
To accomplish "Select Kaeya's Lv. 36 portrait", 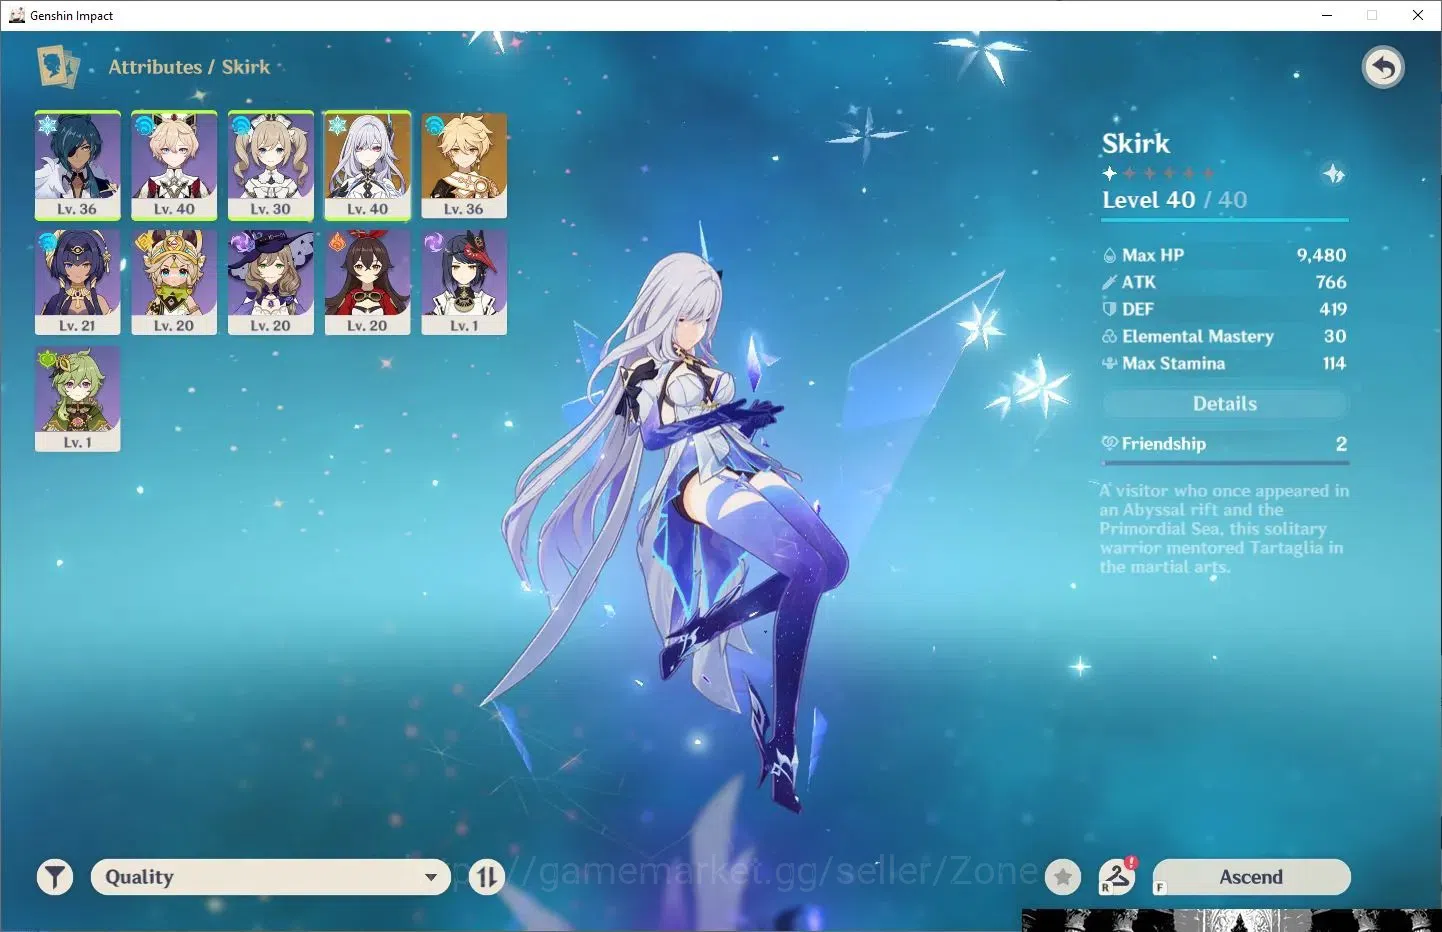I will point(78,165).
